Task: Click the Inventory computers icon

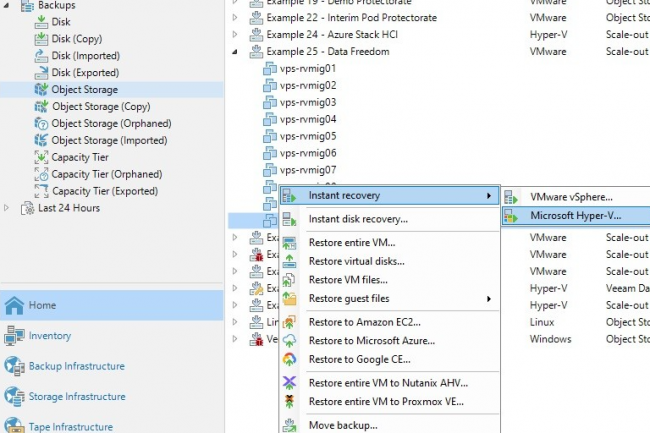Action: 14,336
